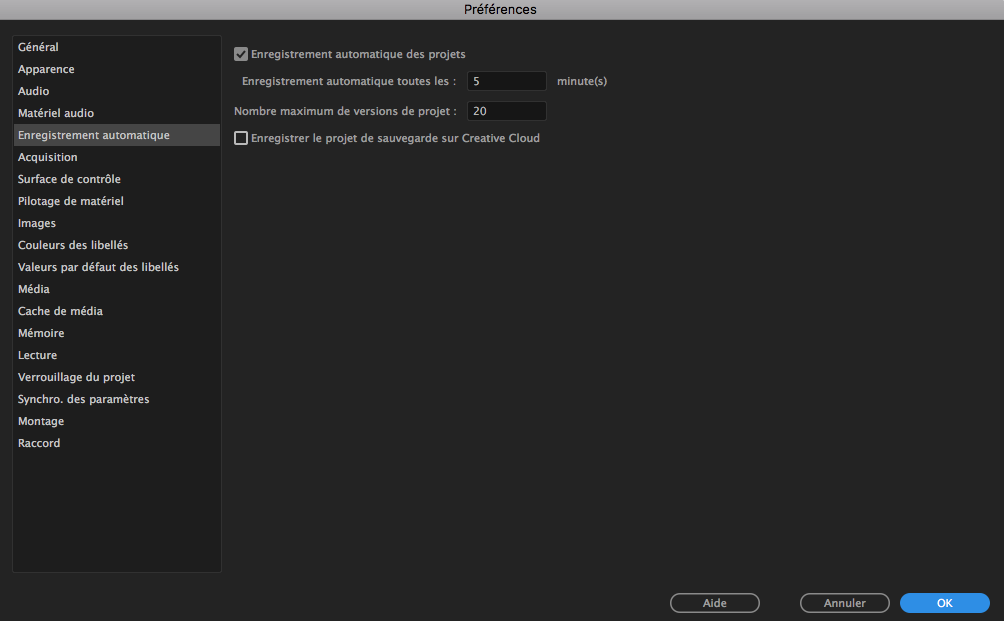Open the Montage preferences

(x=117, y=421)
